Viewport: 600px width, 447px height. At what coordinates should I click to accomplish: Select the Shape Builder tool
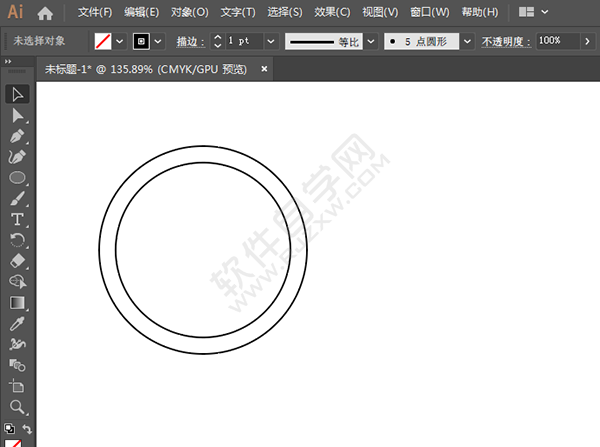tap(17, 282)
